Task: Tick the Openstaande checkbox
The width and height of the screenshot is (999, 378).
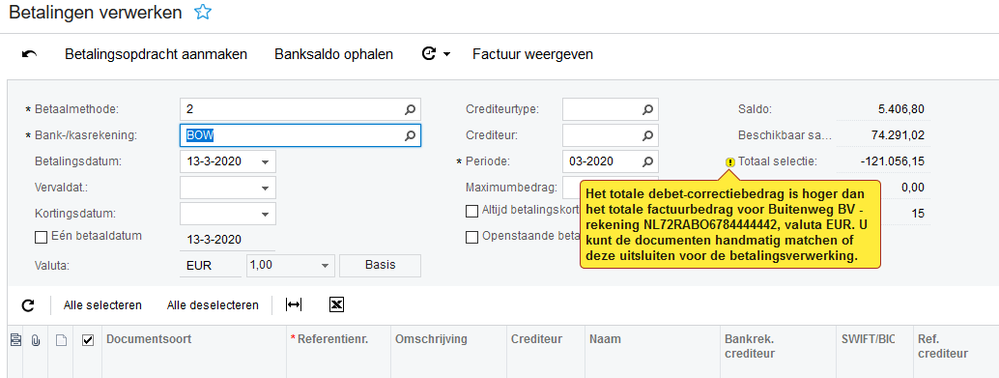Action: pyautogui.click(x=472, y=237)
